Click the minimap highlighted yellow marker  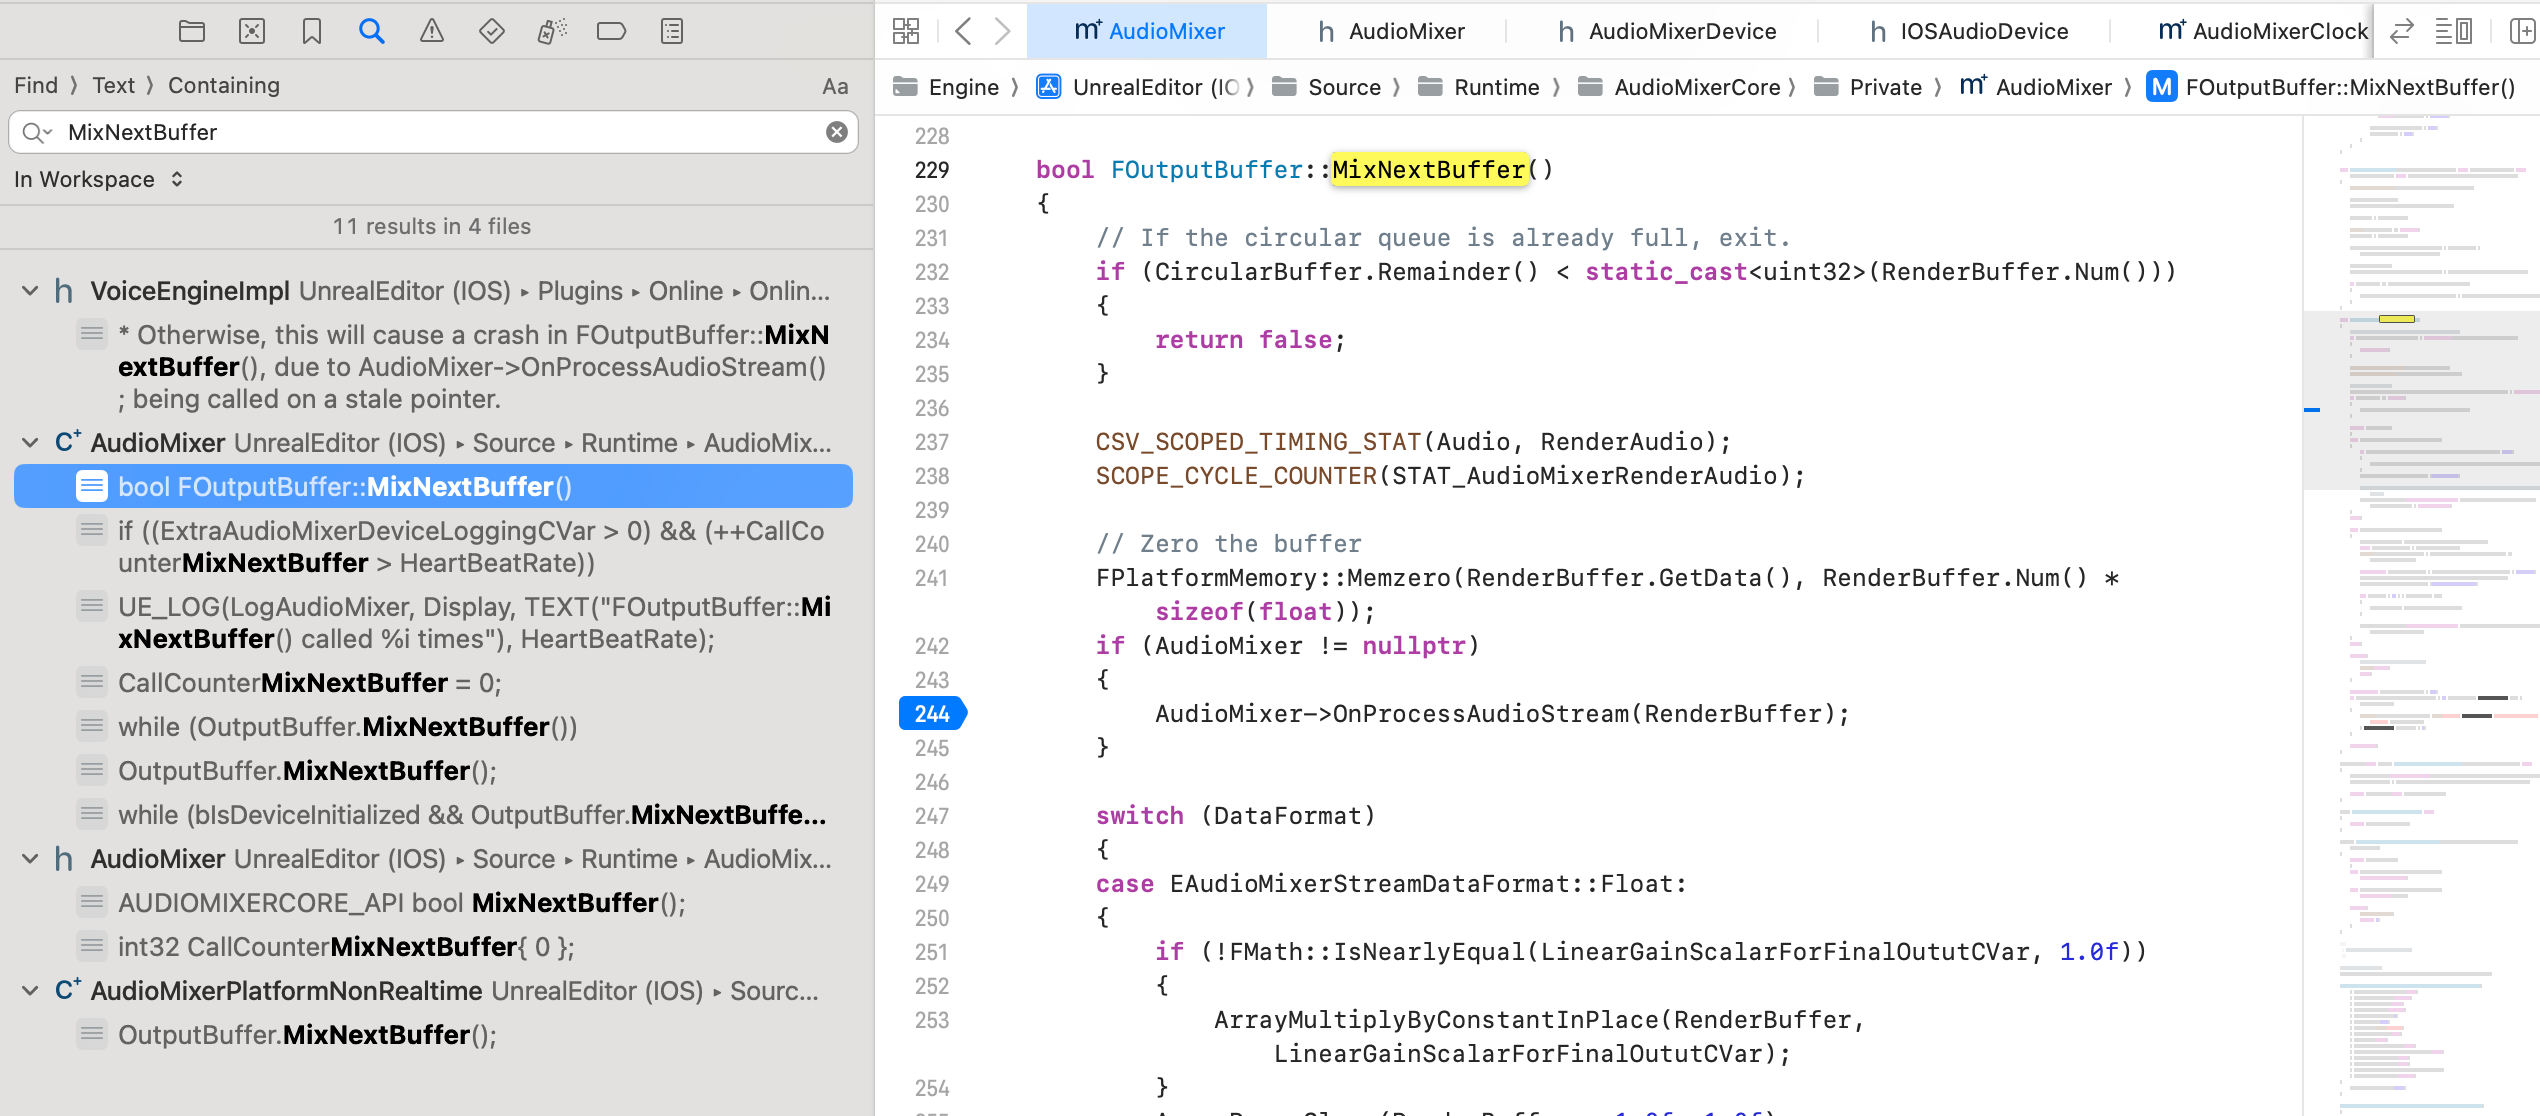2396,319
